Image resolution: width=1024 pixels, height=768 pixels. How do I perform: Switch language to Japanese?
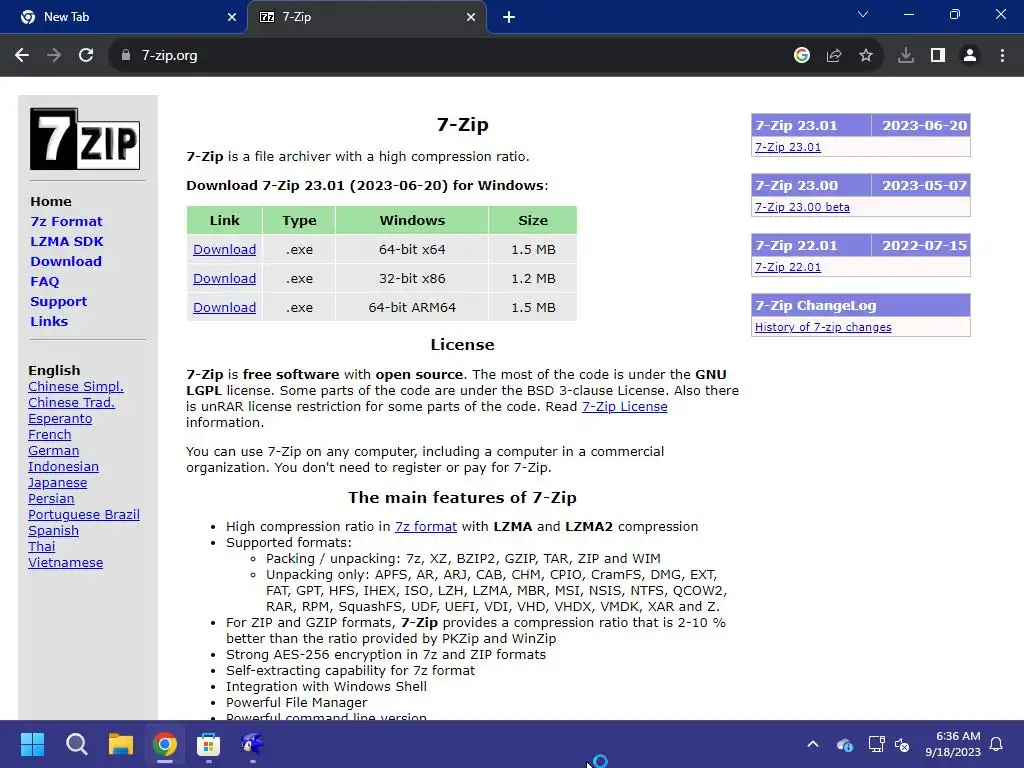57,483
